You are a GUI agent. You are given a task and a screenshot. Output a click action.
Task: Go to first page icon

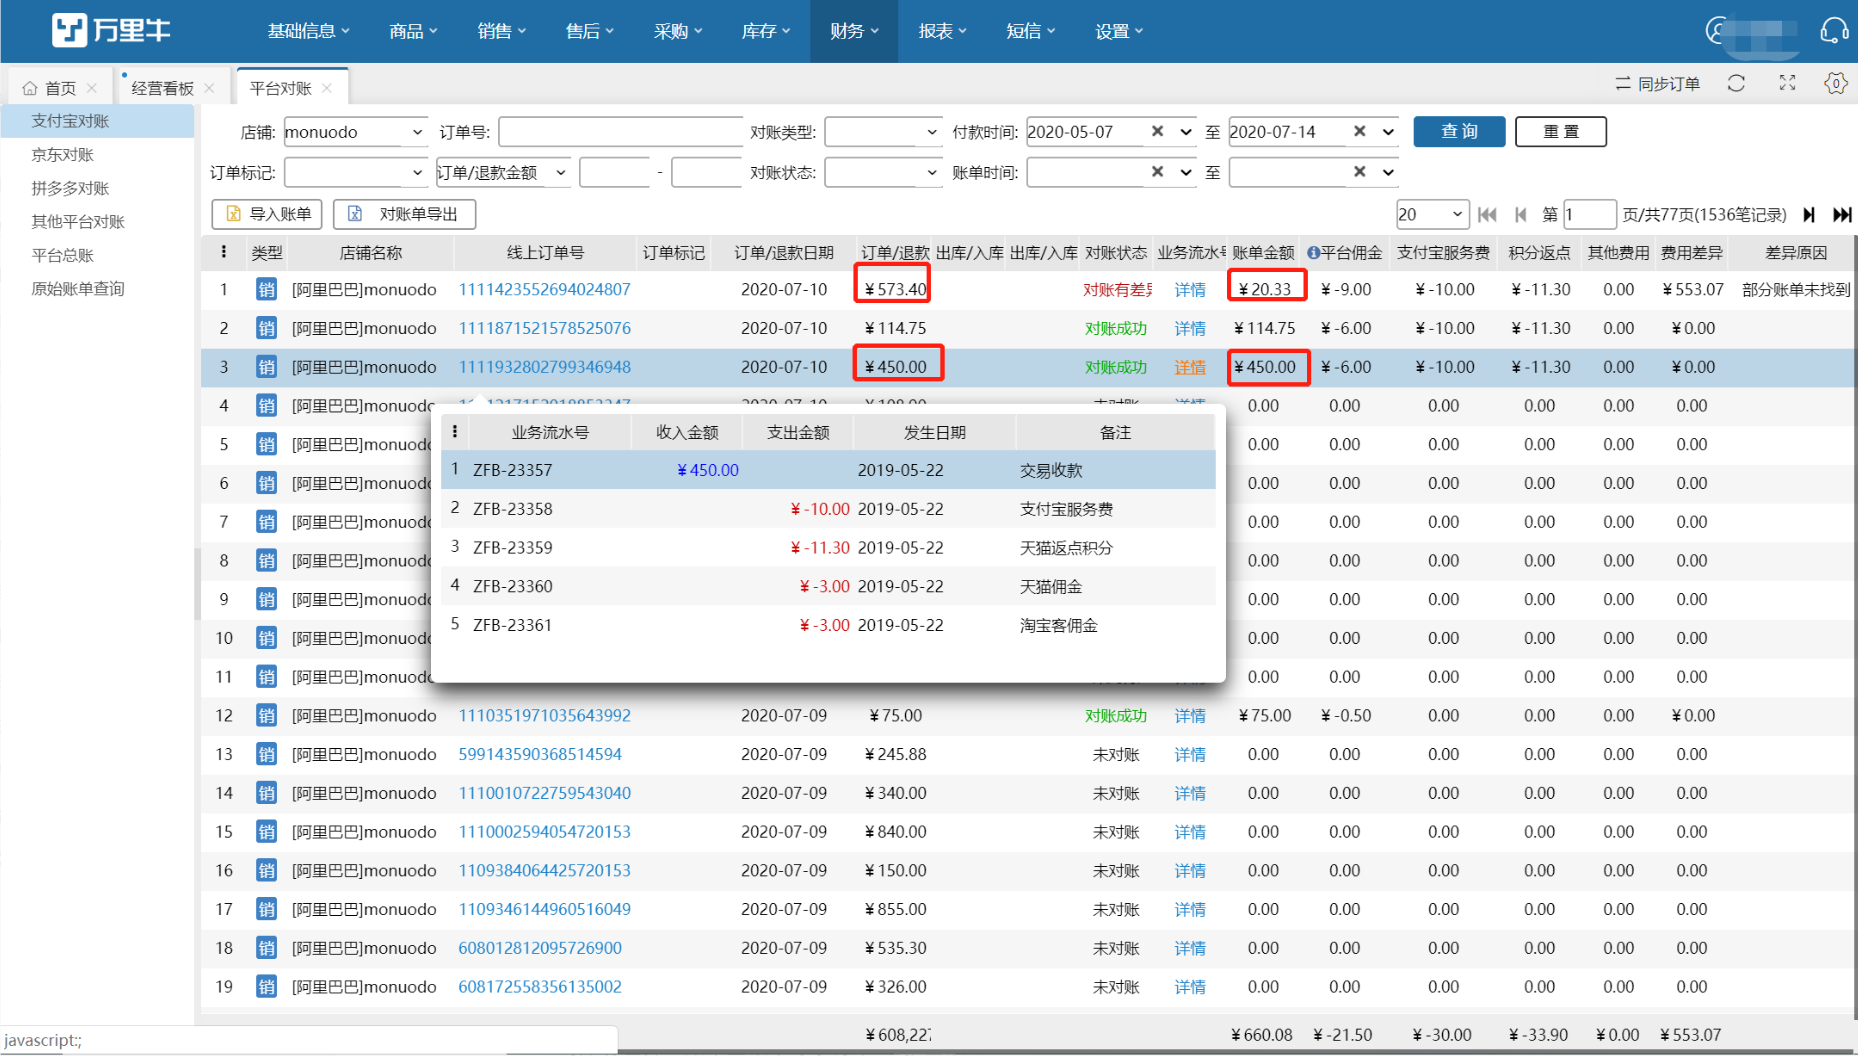[x=1487, y=214]
